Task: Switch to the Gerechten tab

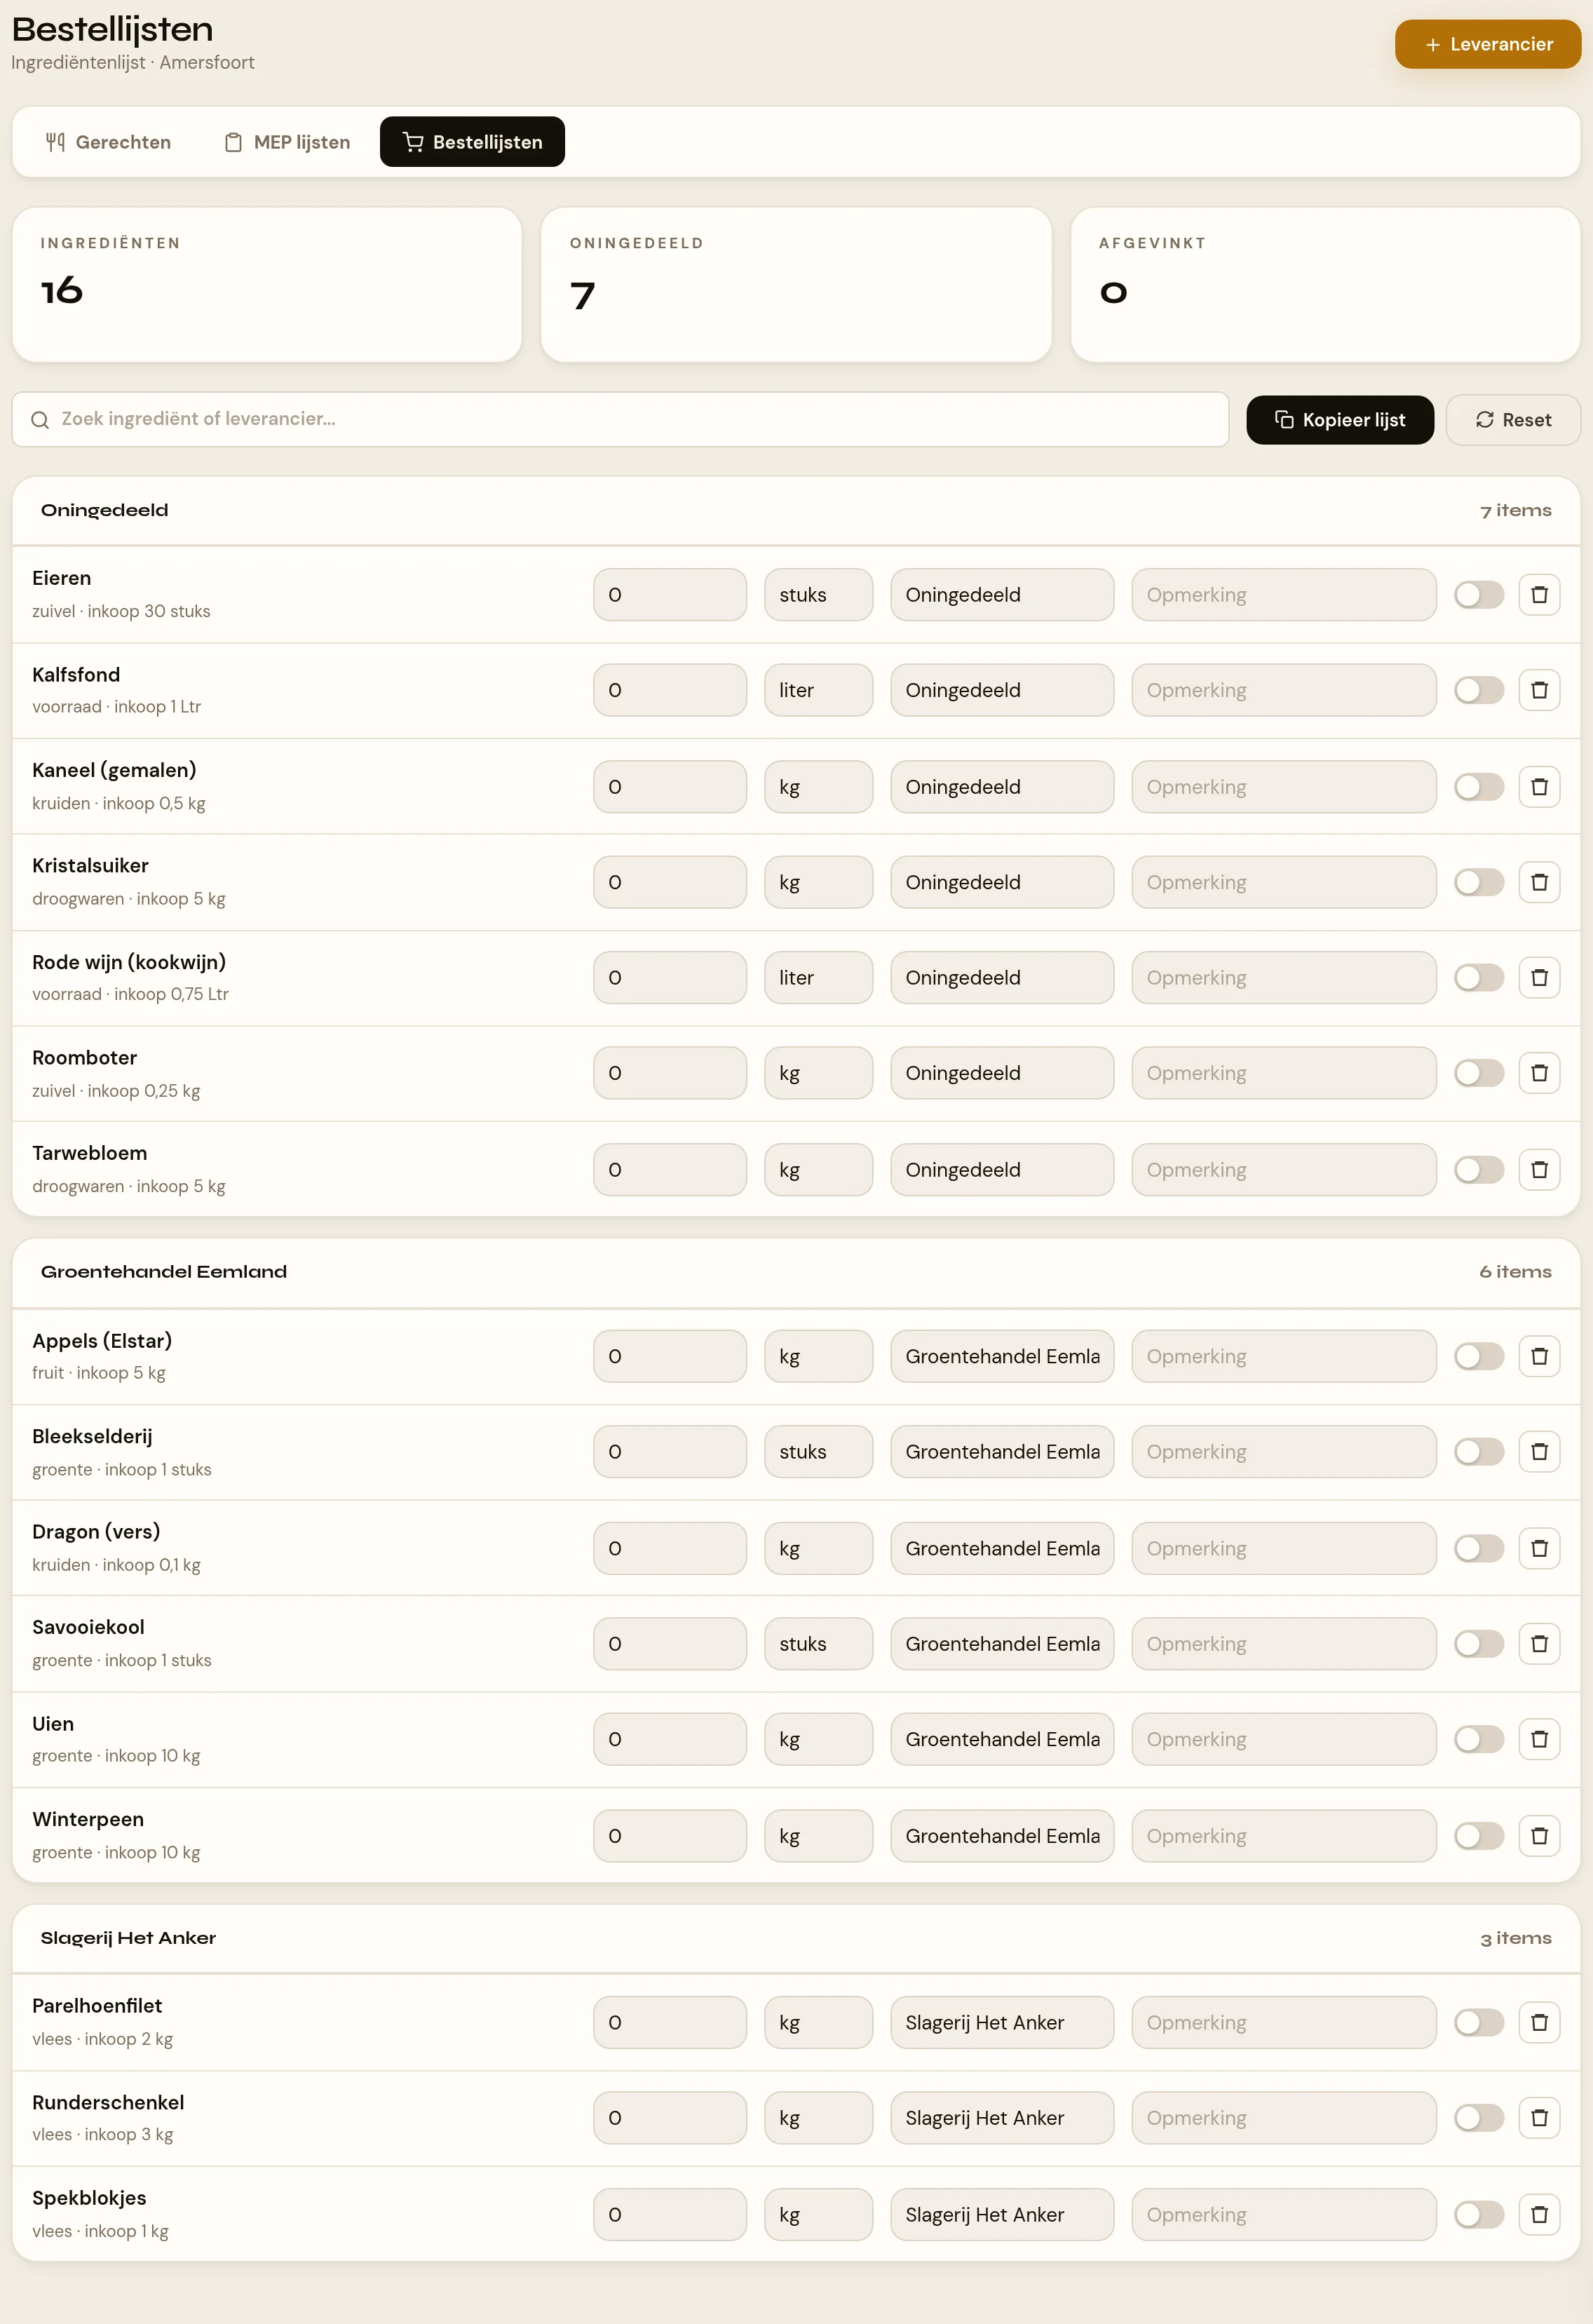Action: pyautogui.click(x=108, y=142)
